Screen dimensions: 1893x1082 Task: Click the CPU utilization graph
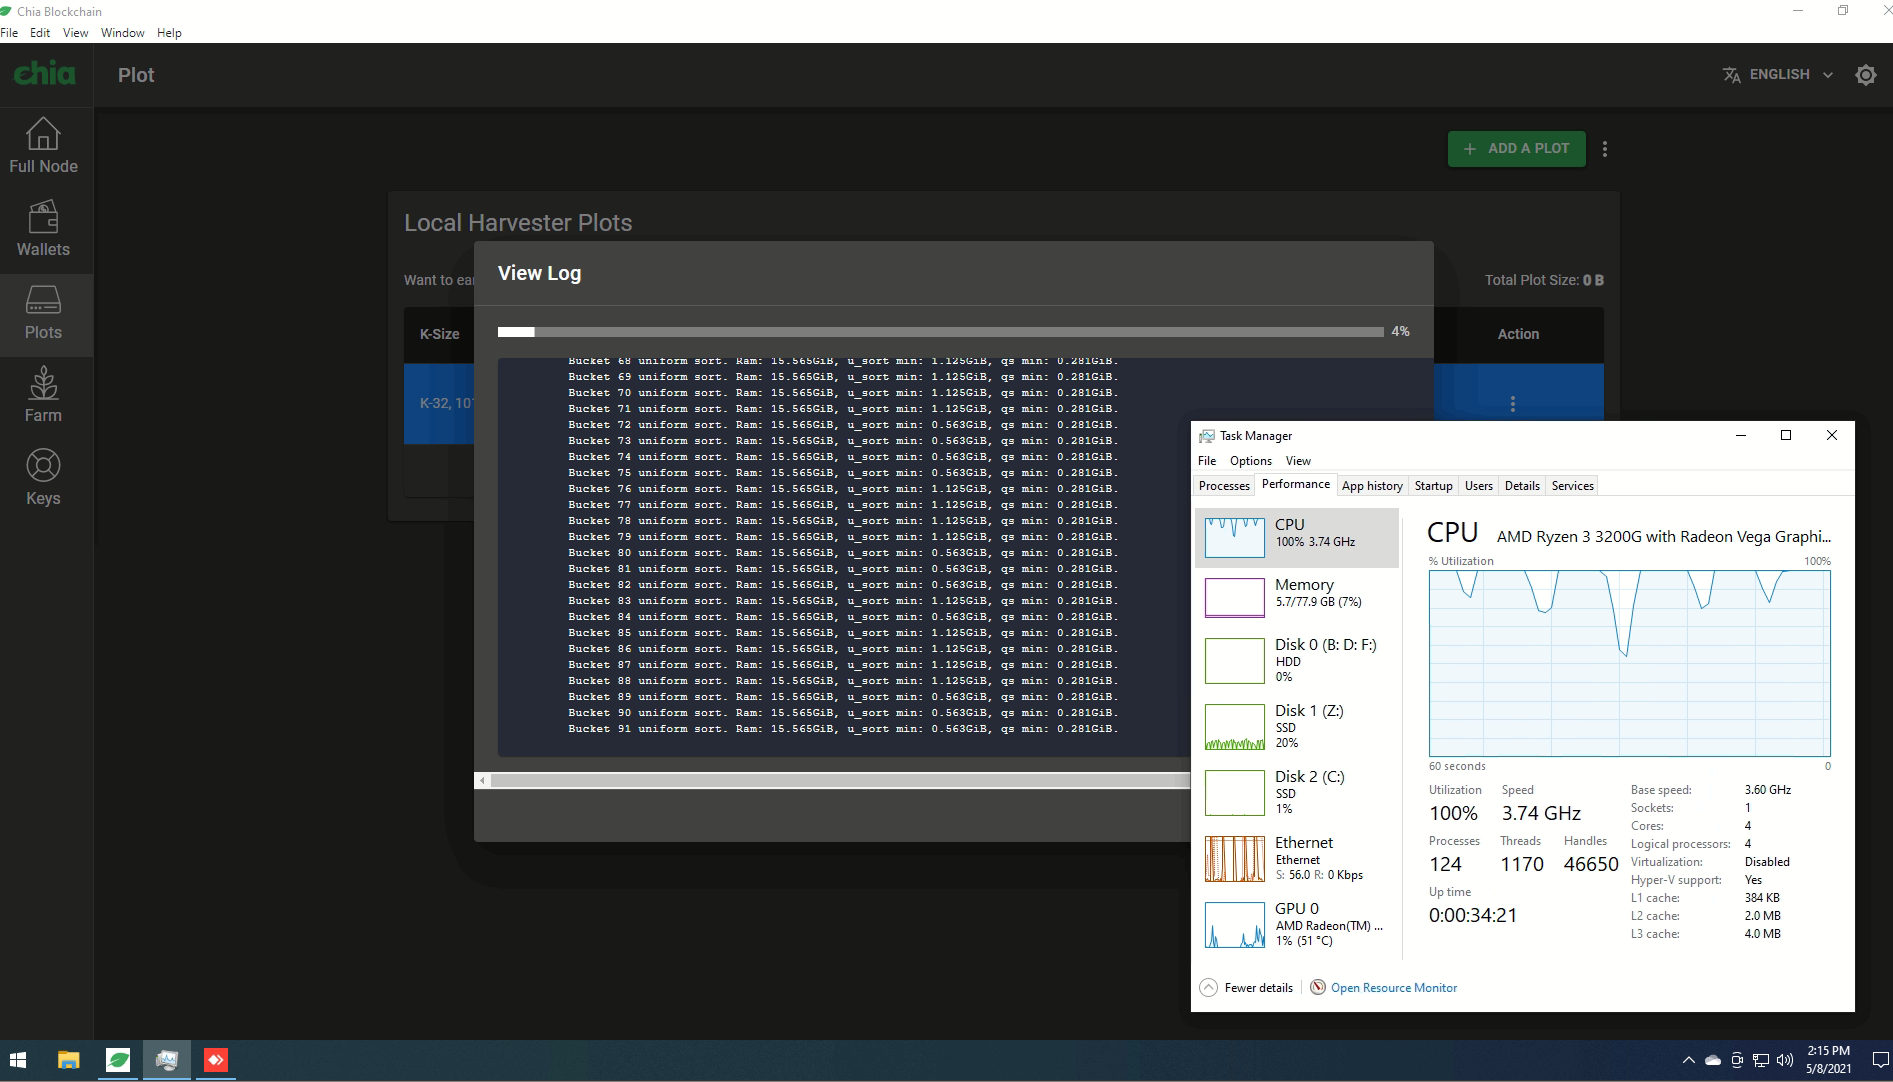(1629, 663)
